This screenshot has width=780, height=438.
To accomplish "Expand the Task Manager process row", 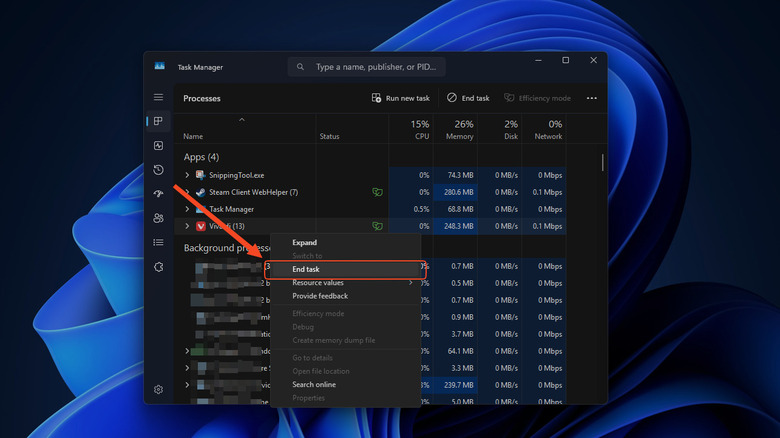I will (187, 209).
